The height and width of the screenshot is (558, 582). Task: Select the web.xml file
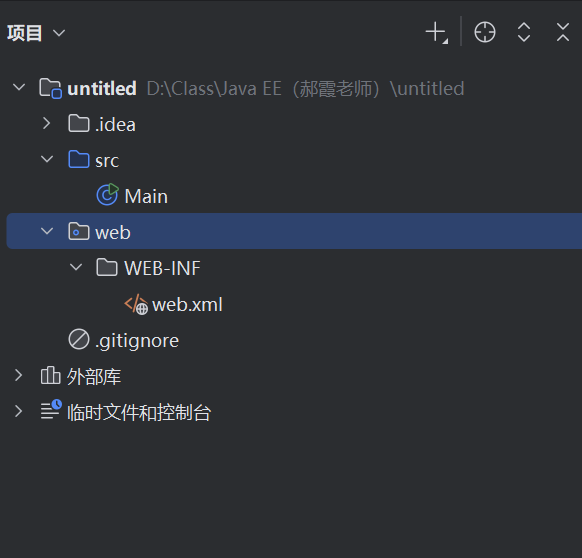tap(187, 304)
